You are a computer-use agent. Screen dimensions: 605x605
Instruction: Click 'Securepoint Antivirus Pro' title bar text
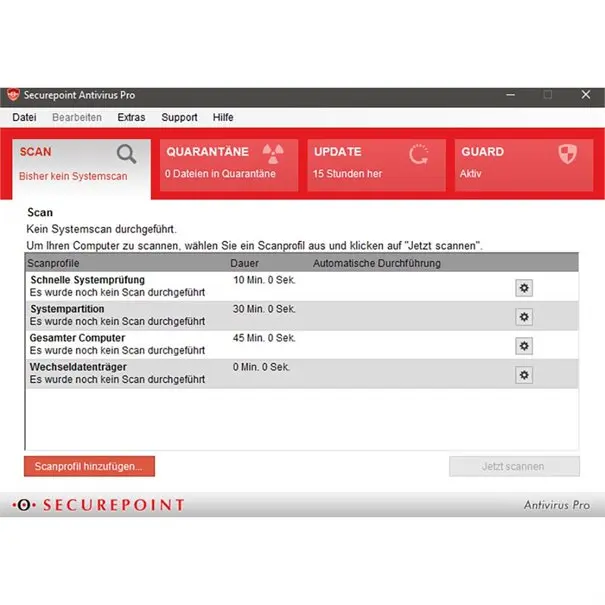(79, 95)
